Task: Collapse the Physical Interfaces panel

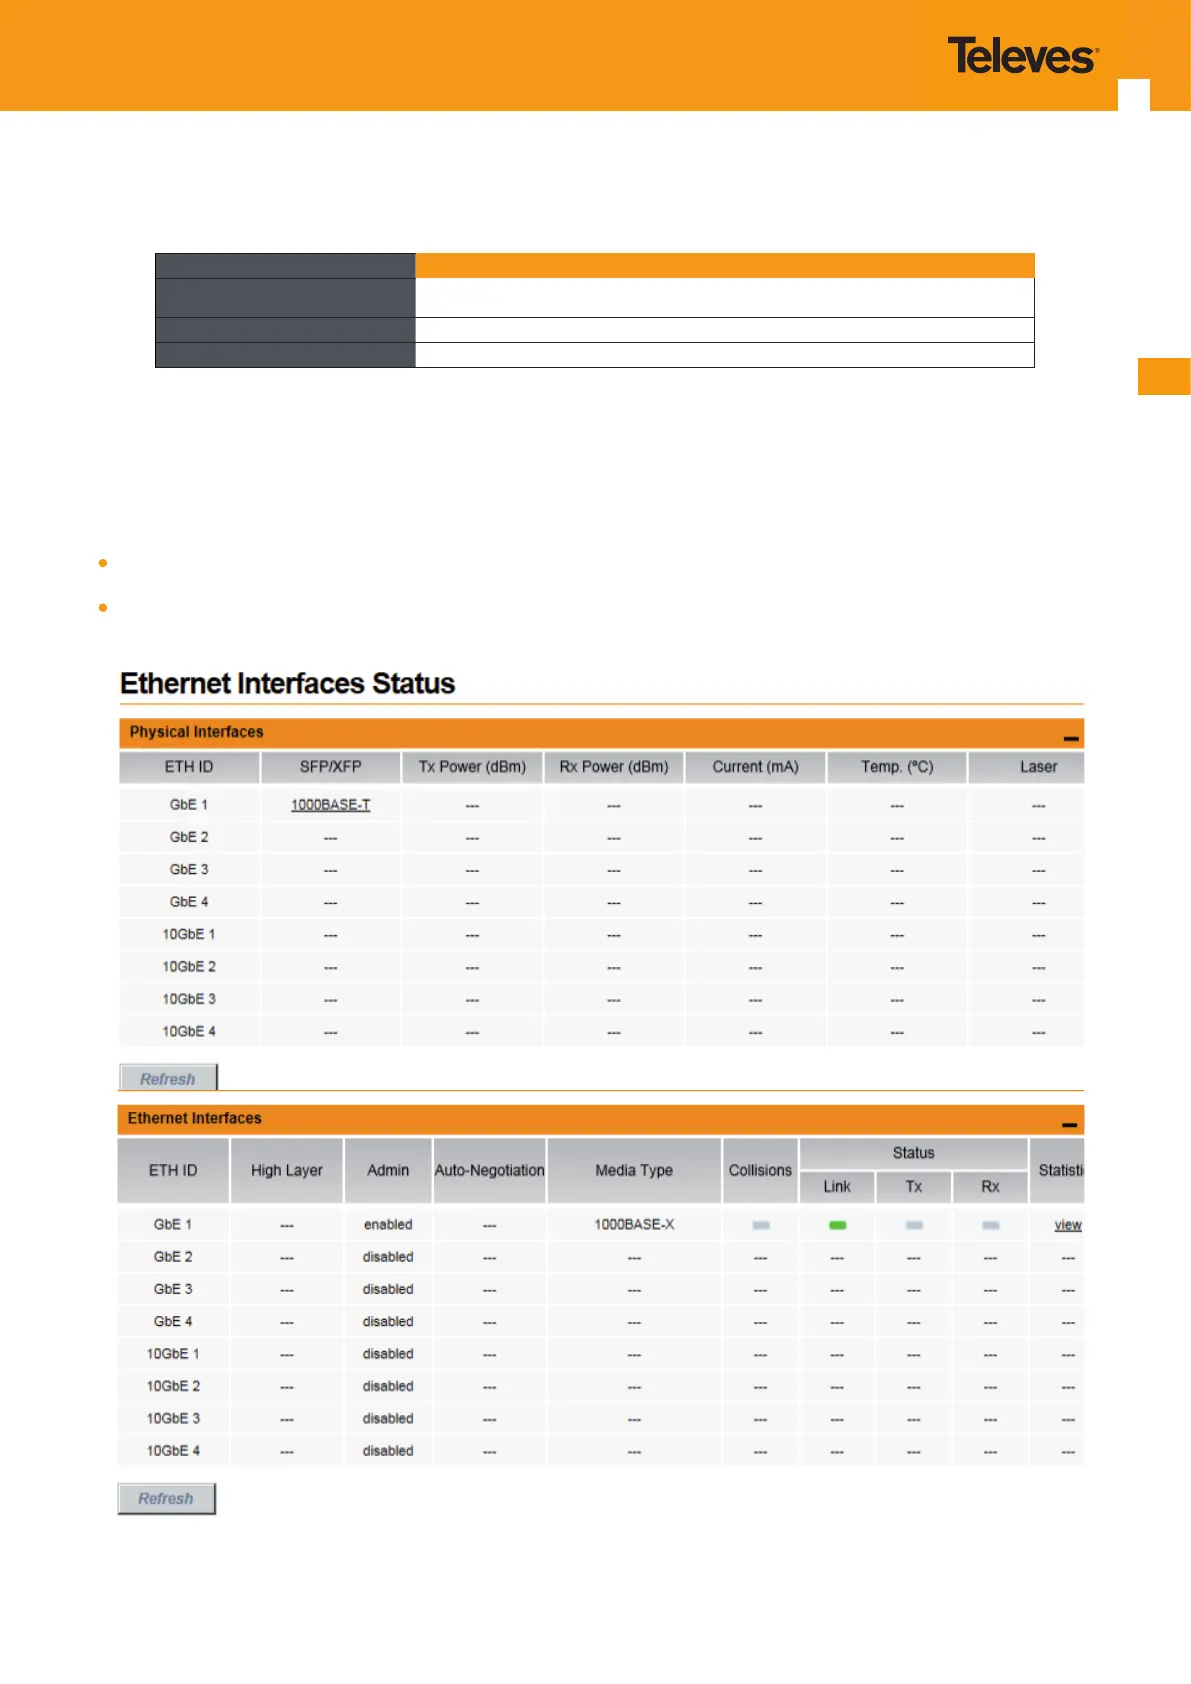Action: pos(1071,738)
